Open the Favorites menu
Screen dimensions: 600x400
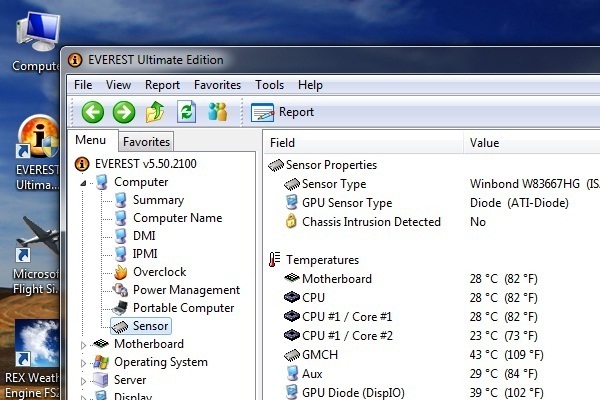pyautogui.click(x=217, y=85)
